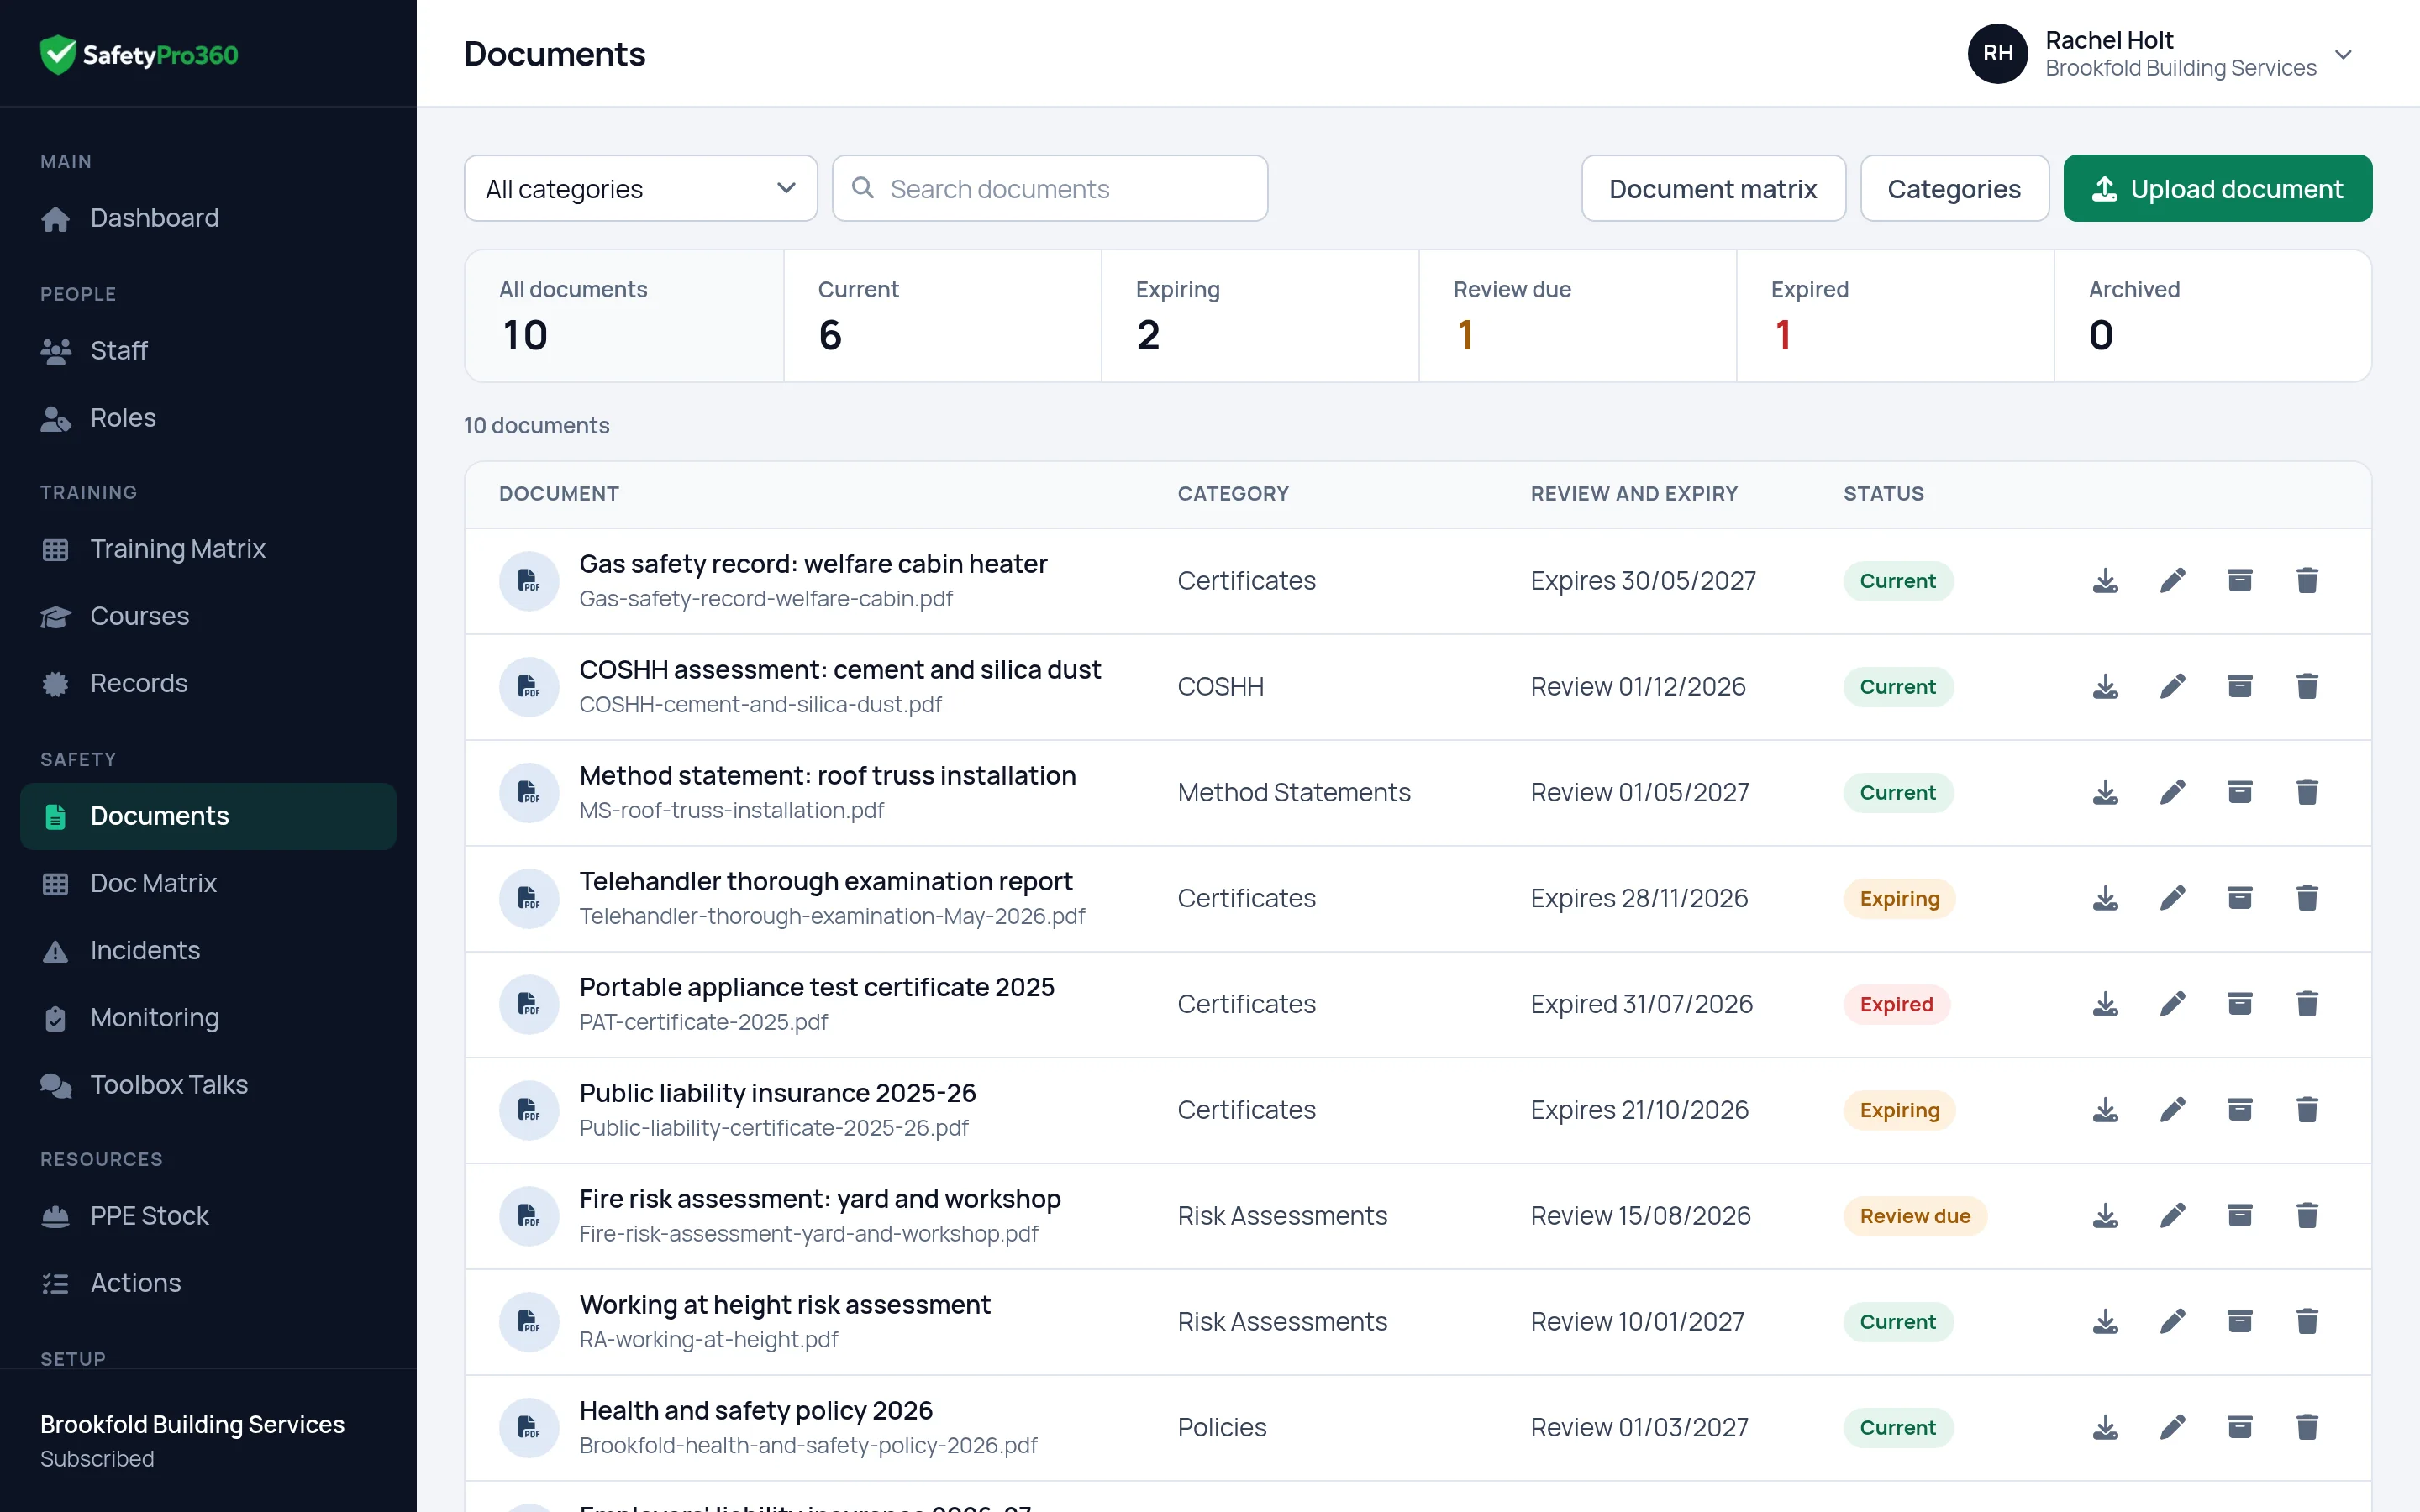Open Telehandler thorough examination report title
The width and height of the screenshot is (2420, 1512).
click(x=826, y=882)
